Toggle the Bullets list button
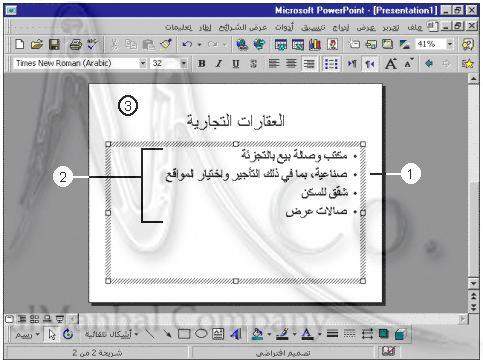483x363 pixels. tap(331, 63)
